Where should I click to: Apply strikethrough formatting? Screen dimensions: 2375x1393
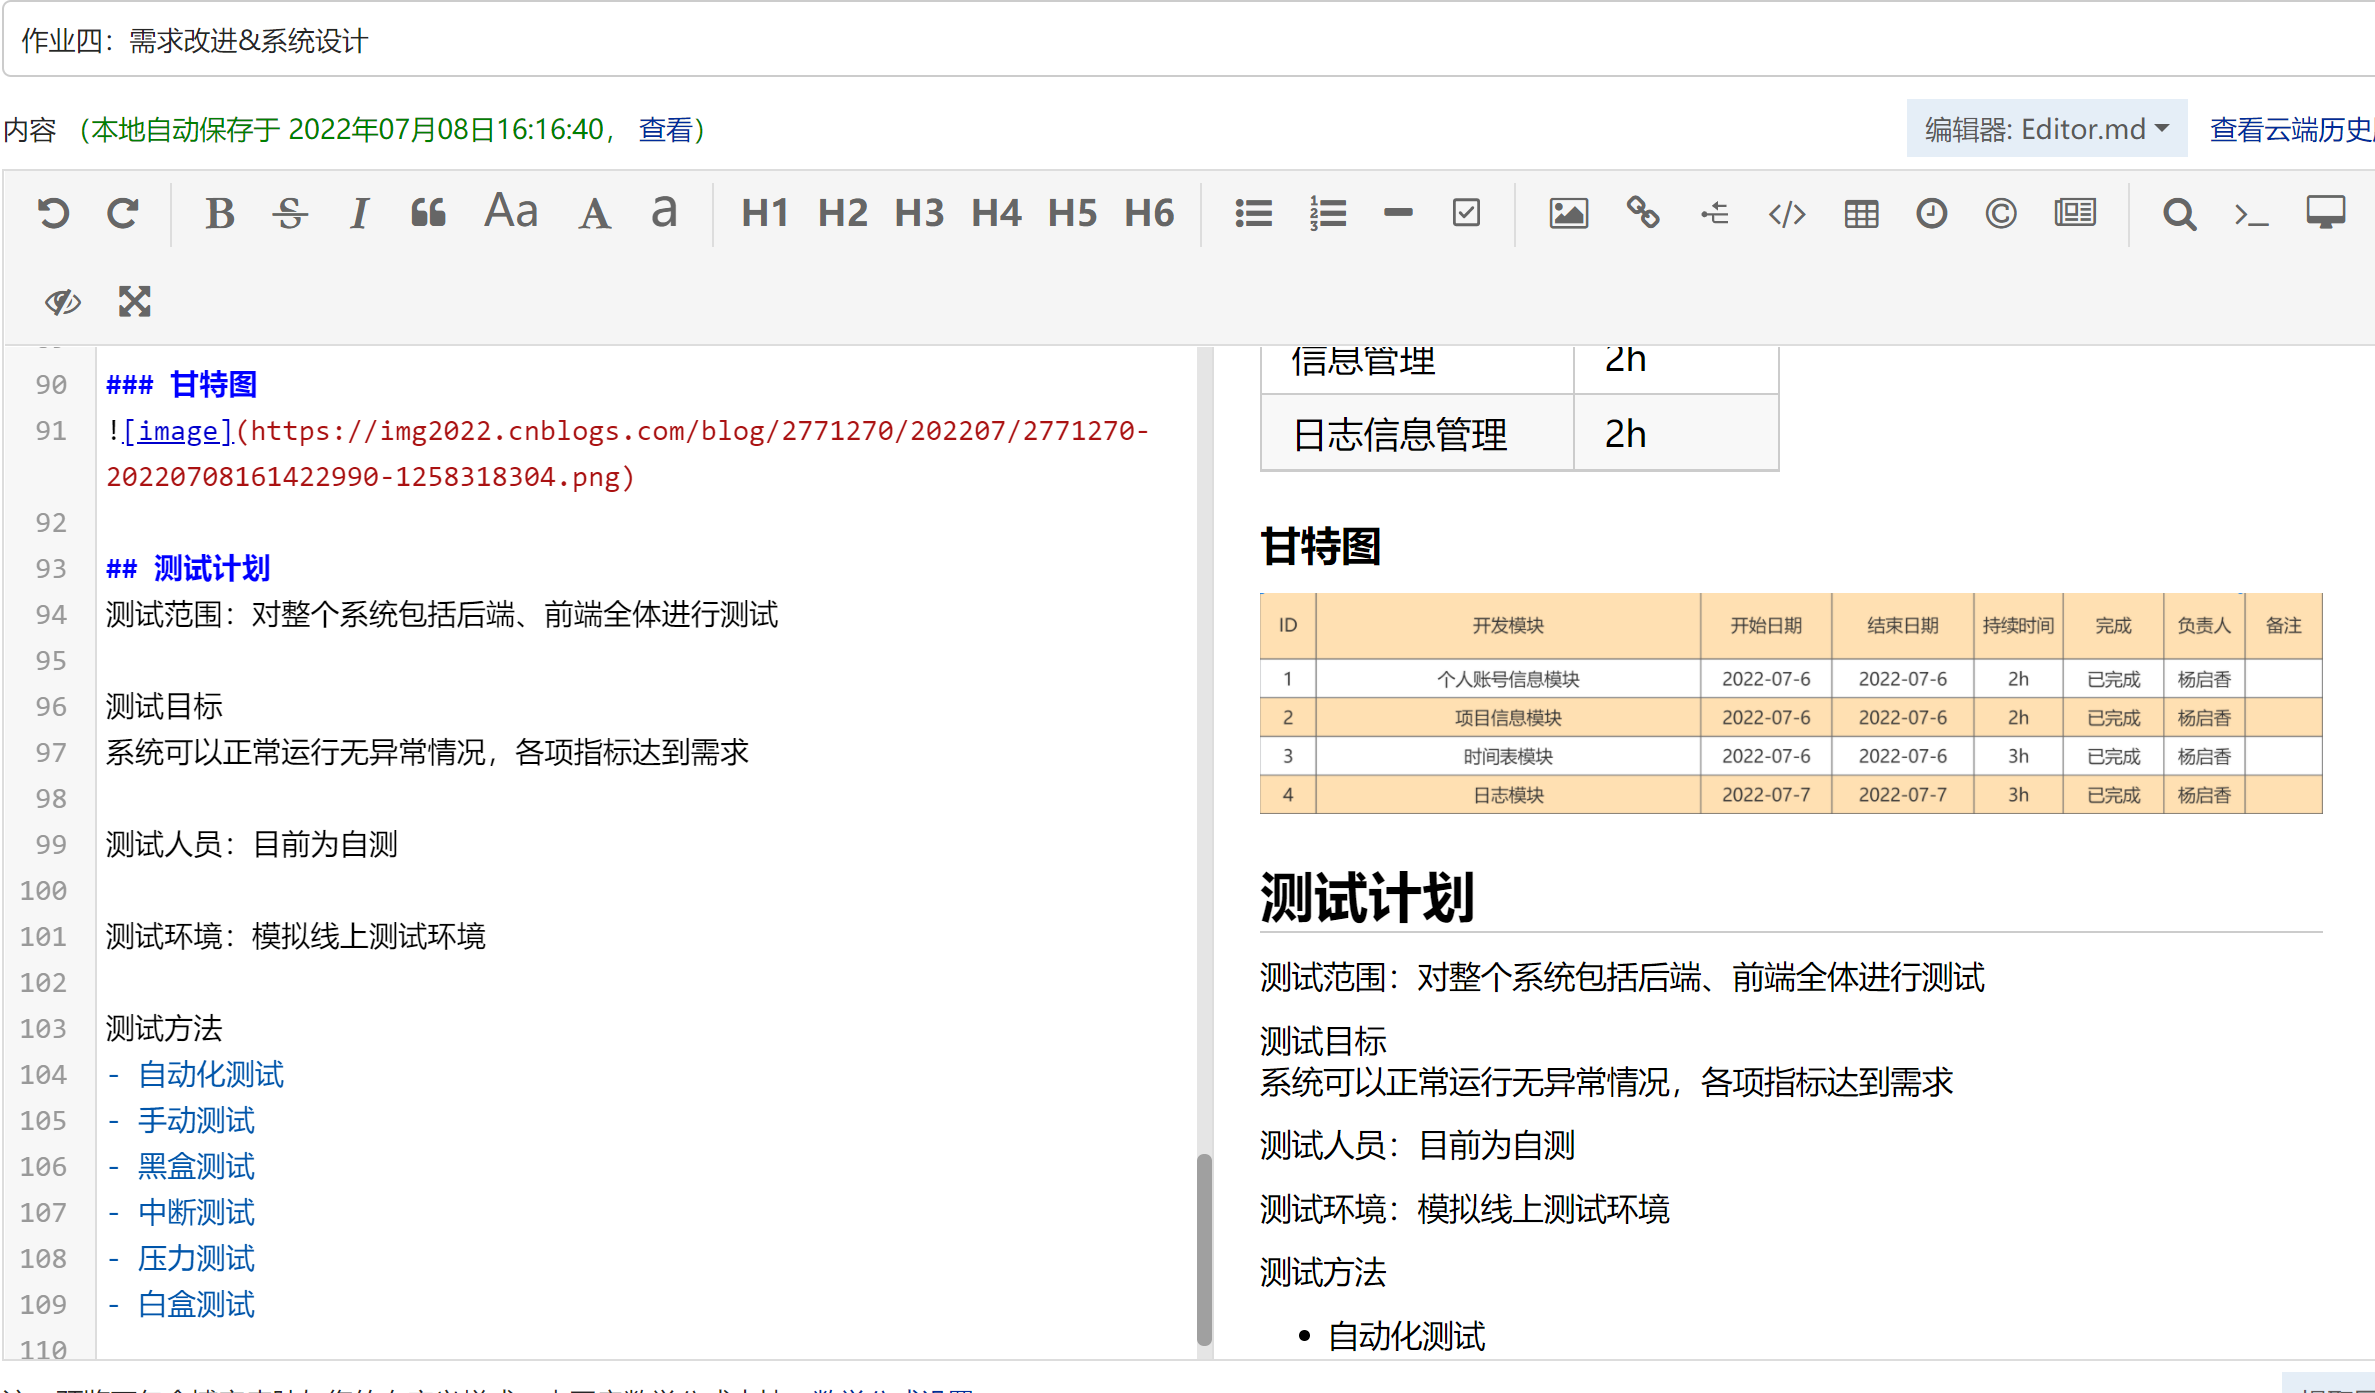(290, 213)
